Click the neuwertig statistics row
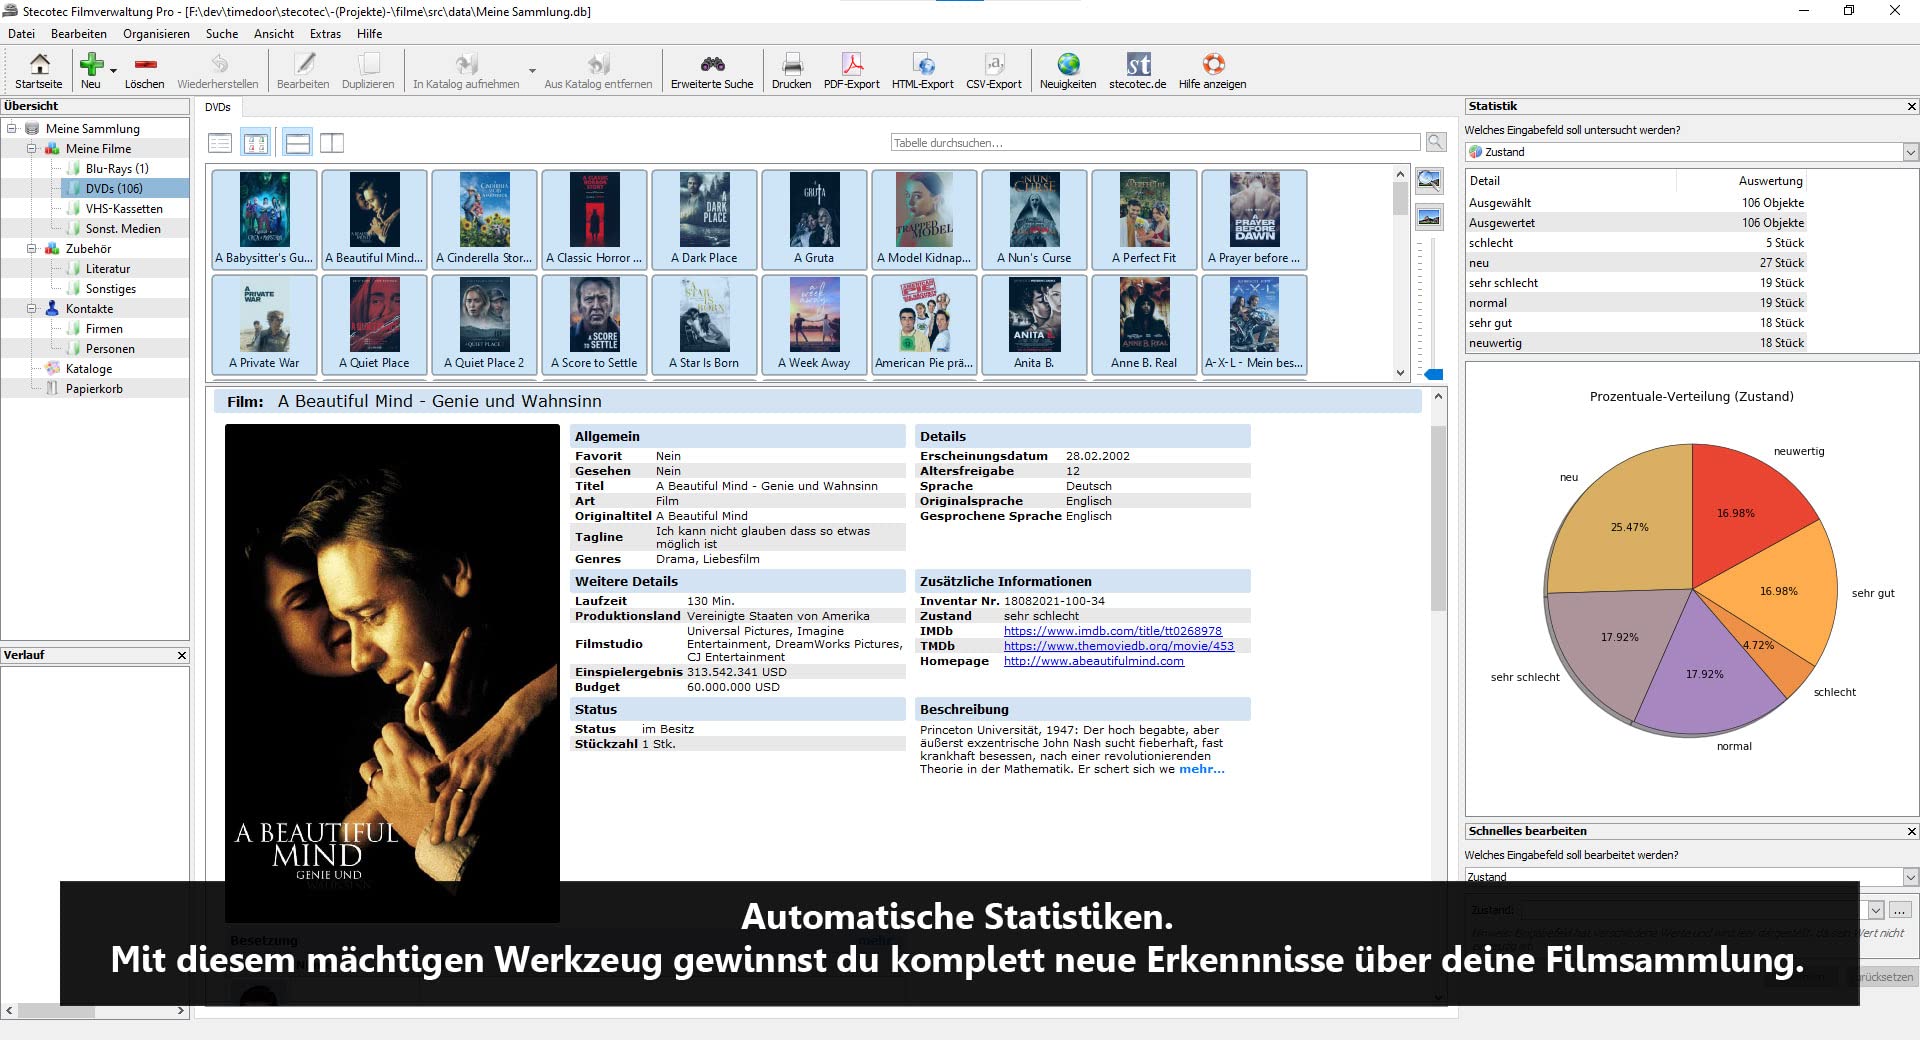Screen dimensions: 1920x1040 1636,343
